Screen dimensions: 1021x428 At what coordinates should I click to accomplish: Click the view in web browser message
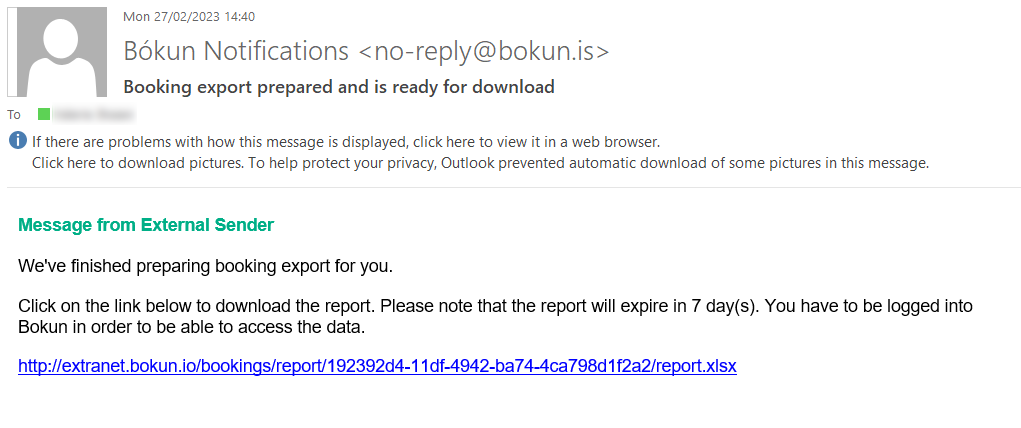point(346,141)
